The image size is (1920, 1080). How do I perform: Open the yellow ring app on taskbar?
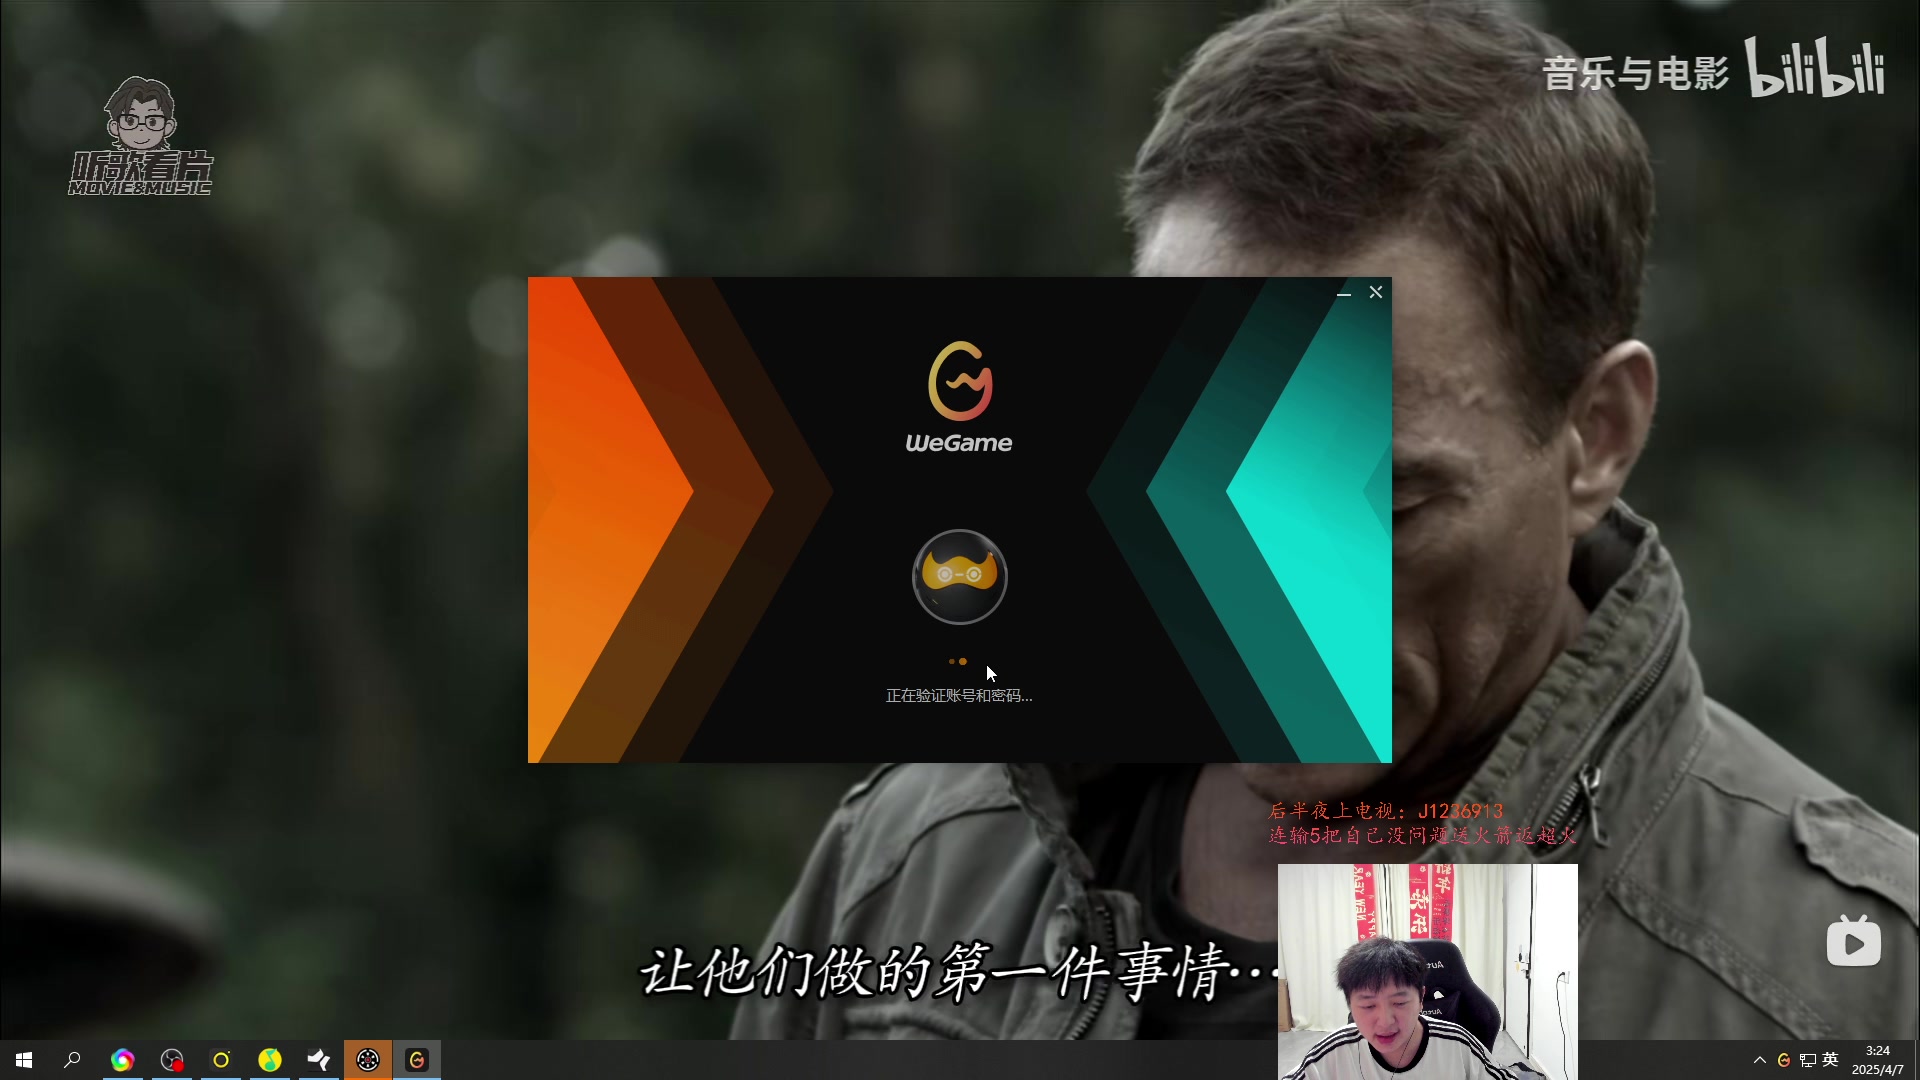pos(221,1060)
